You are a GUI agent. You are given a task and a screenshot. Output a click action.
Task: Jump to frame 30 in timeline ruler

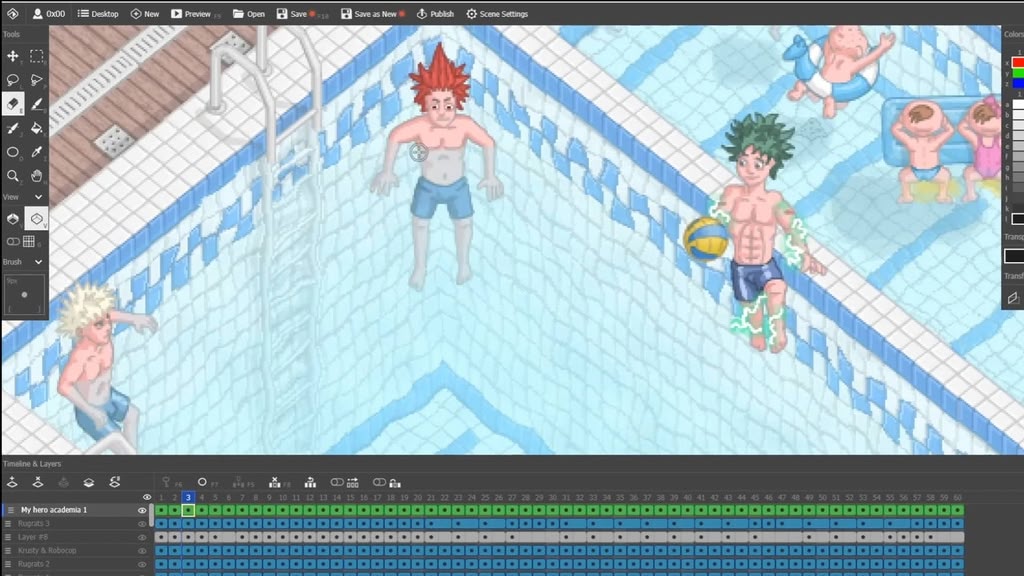552,498
